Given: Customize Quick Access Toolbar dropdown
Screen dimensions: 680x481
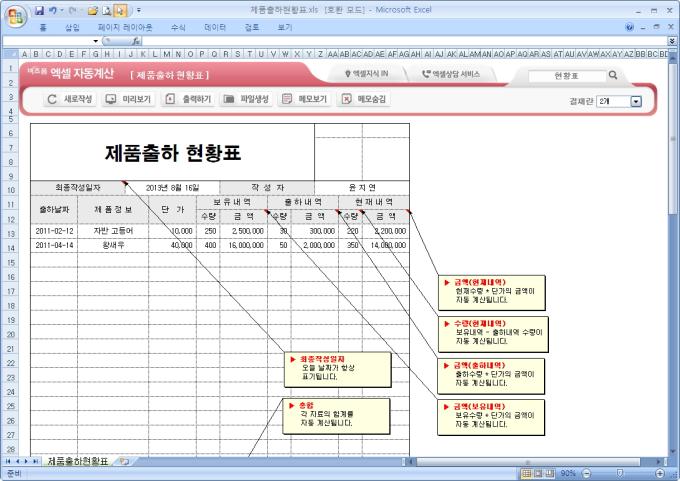Looking at the screenshot, I should coord(139,10).
